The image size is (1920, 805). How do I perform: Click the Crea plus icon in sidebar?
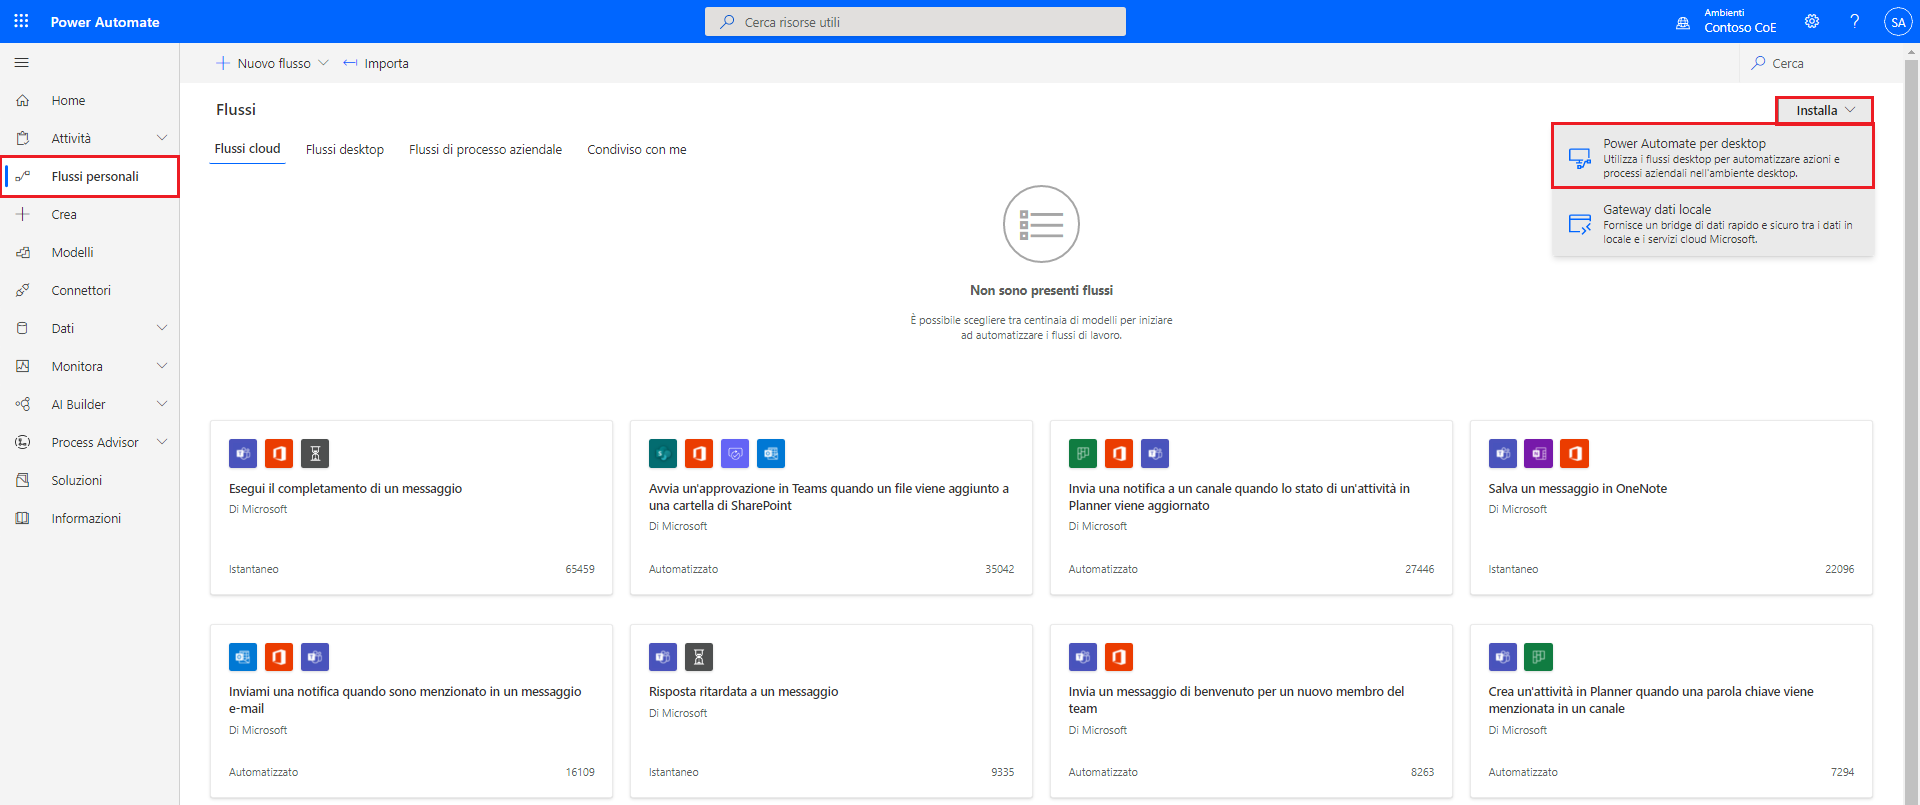(x=22, y=214)
